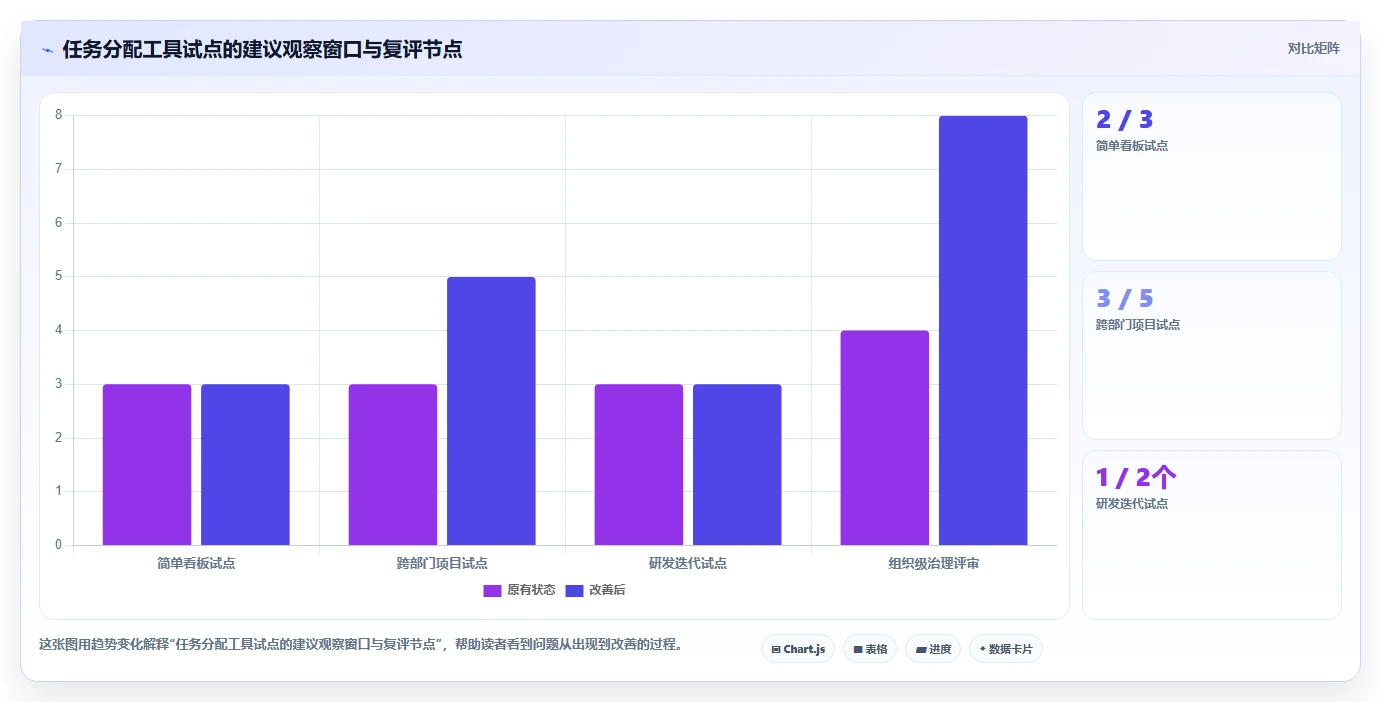Click the purple 原有状态 legend swatch
This screenshot has height=702, width=1381.
coord(492,590)
